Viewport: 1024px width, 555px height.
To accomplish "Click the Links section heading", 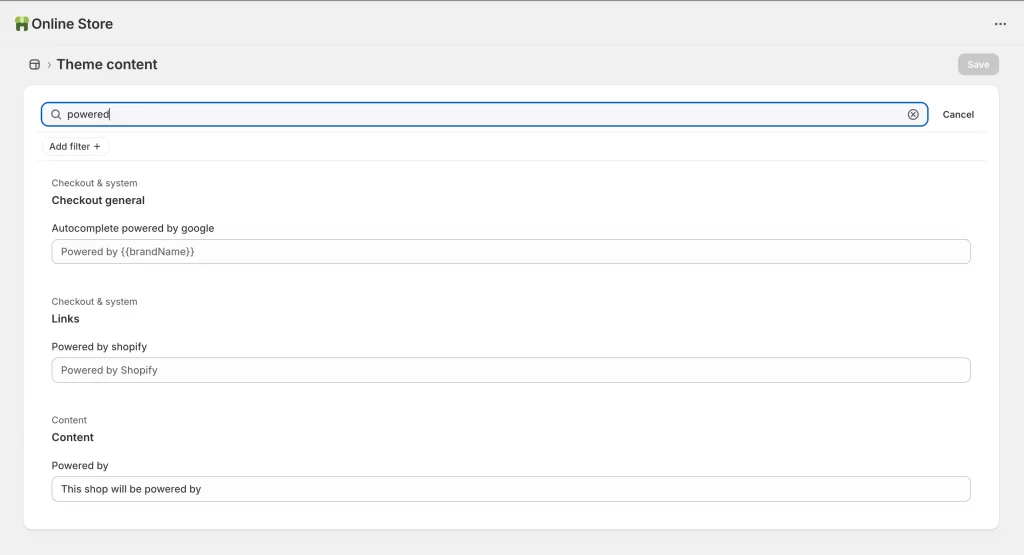I will (x=66, y=319).
